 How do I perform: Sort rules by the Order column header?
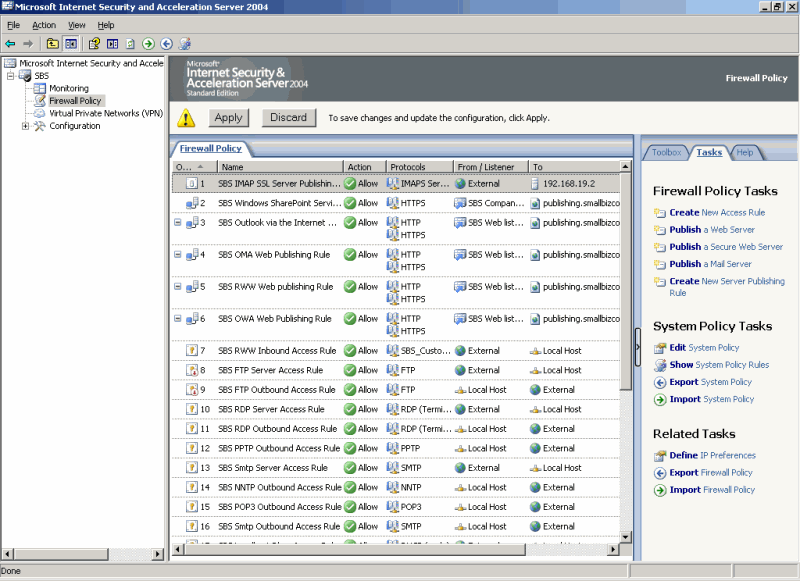(194, 167)
